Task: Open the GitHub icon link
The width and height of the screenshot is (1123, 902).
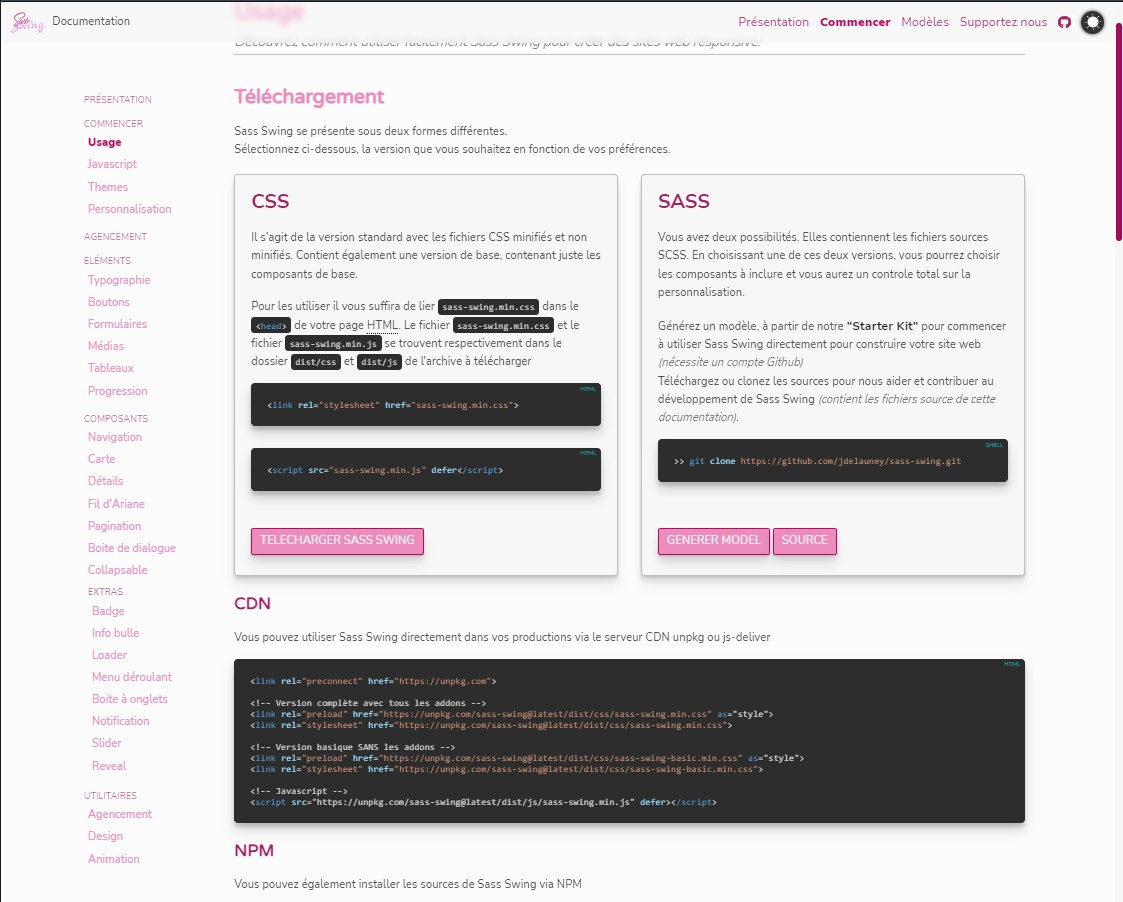Action: [x=1064, y=22]
